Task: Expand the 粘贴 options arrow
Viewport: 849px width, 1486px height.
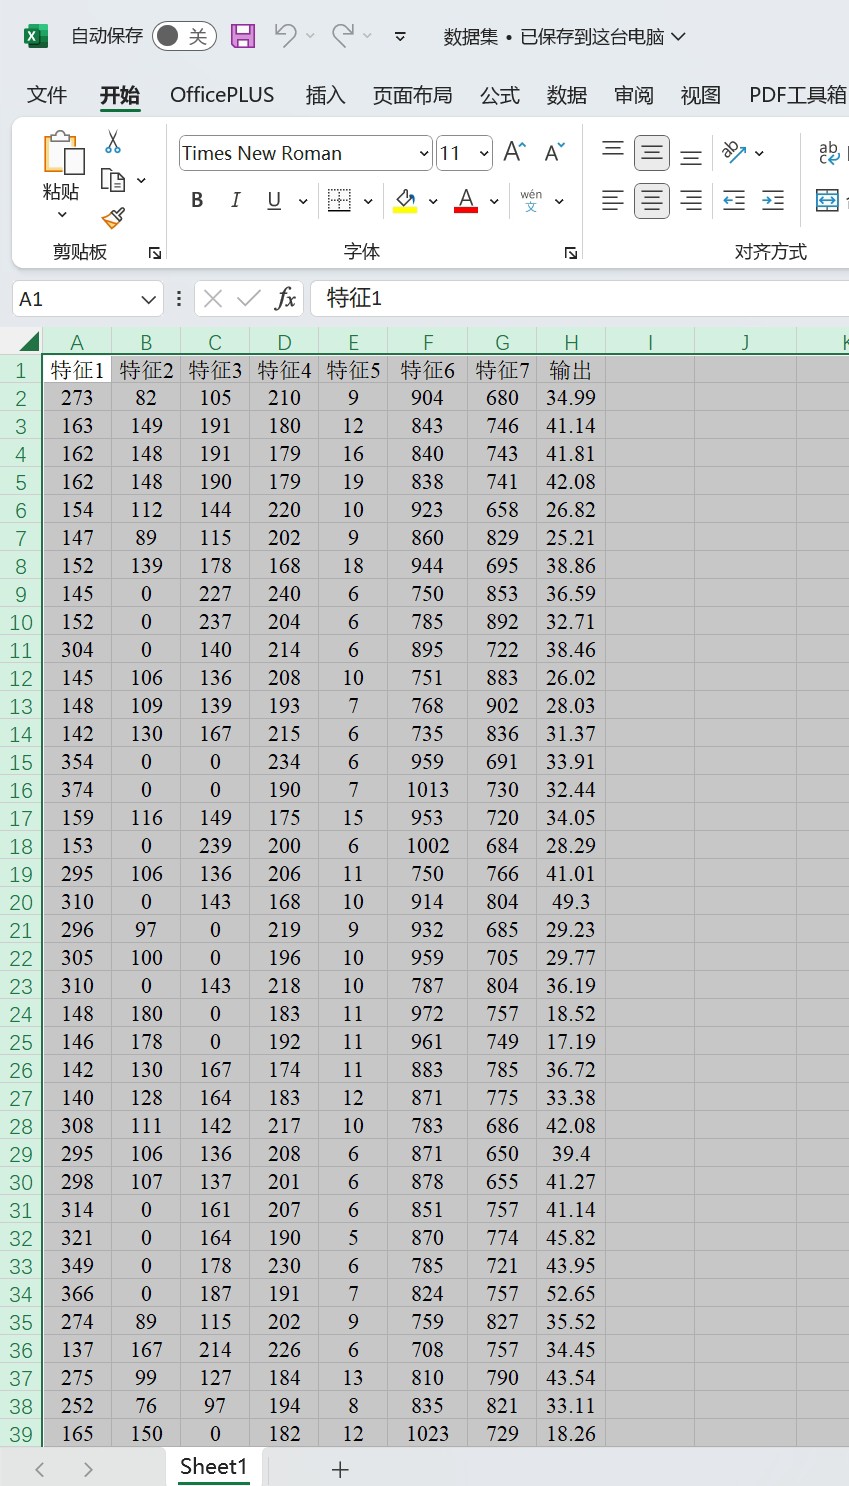Action: click(62, 214)
